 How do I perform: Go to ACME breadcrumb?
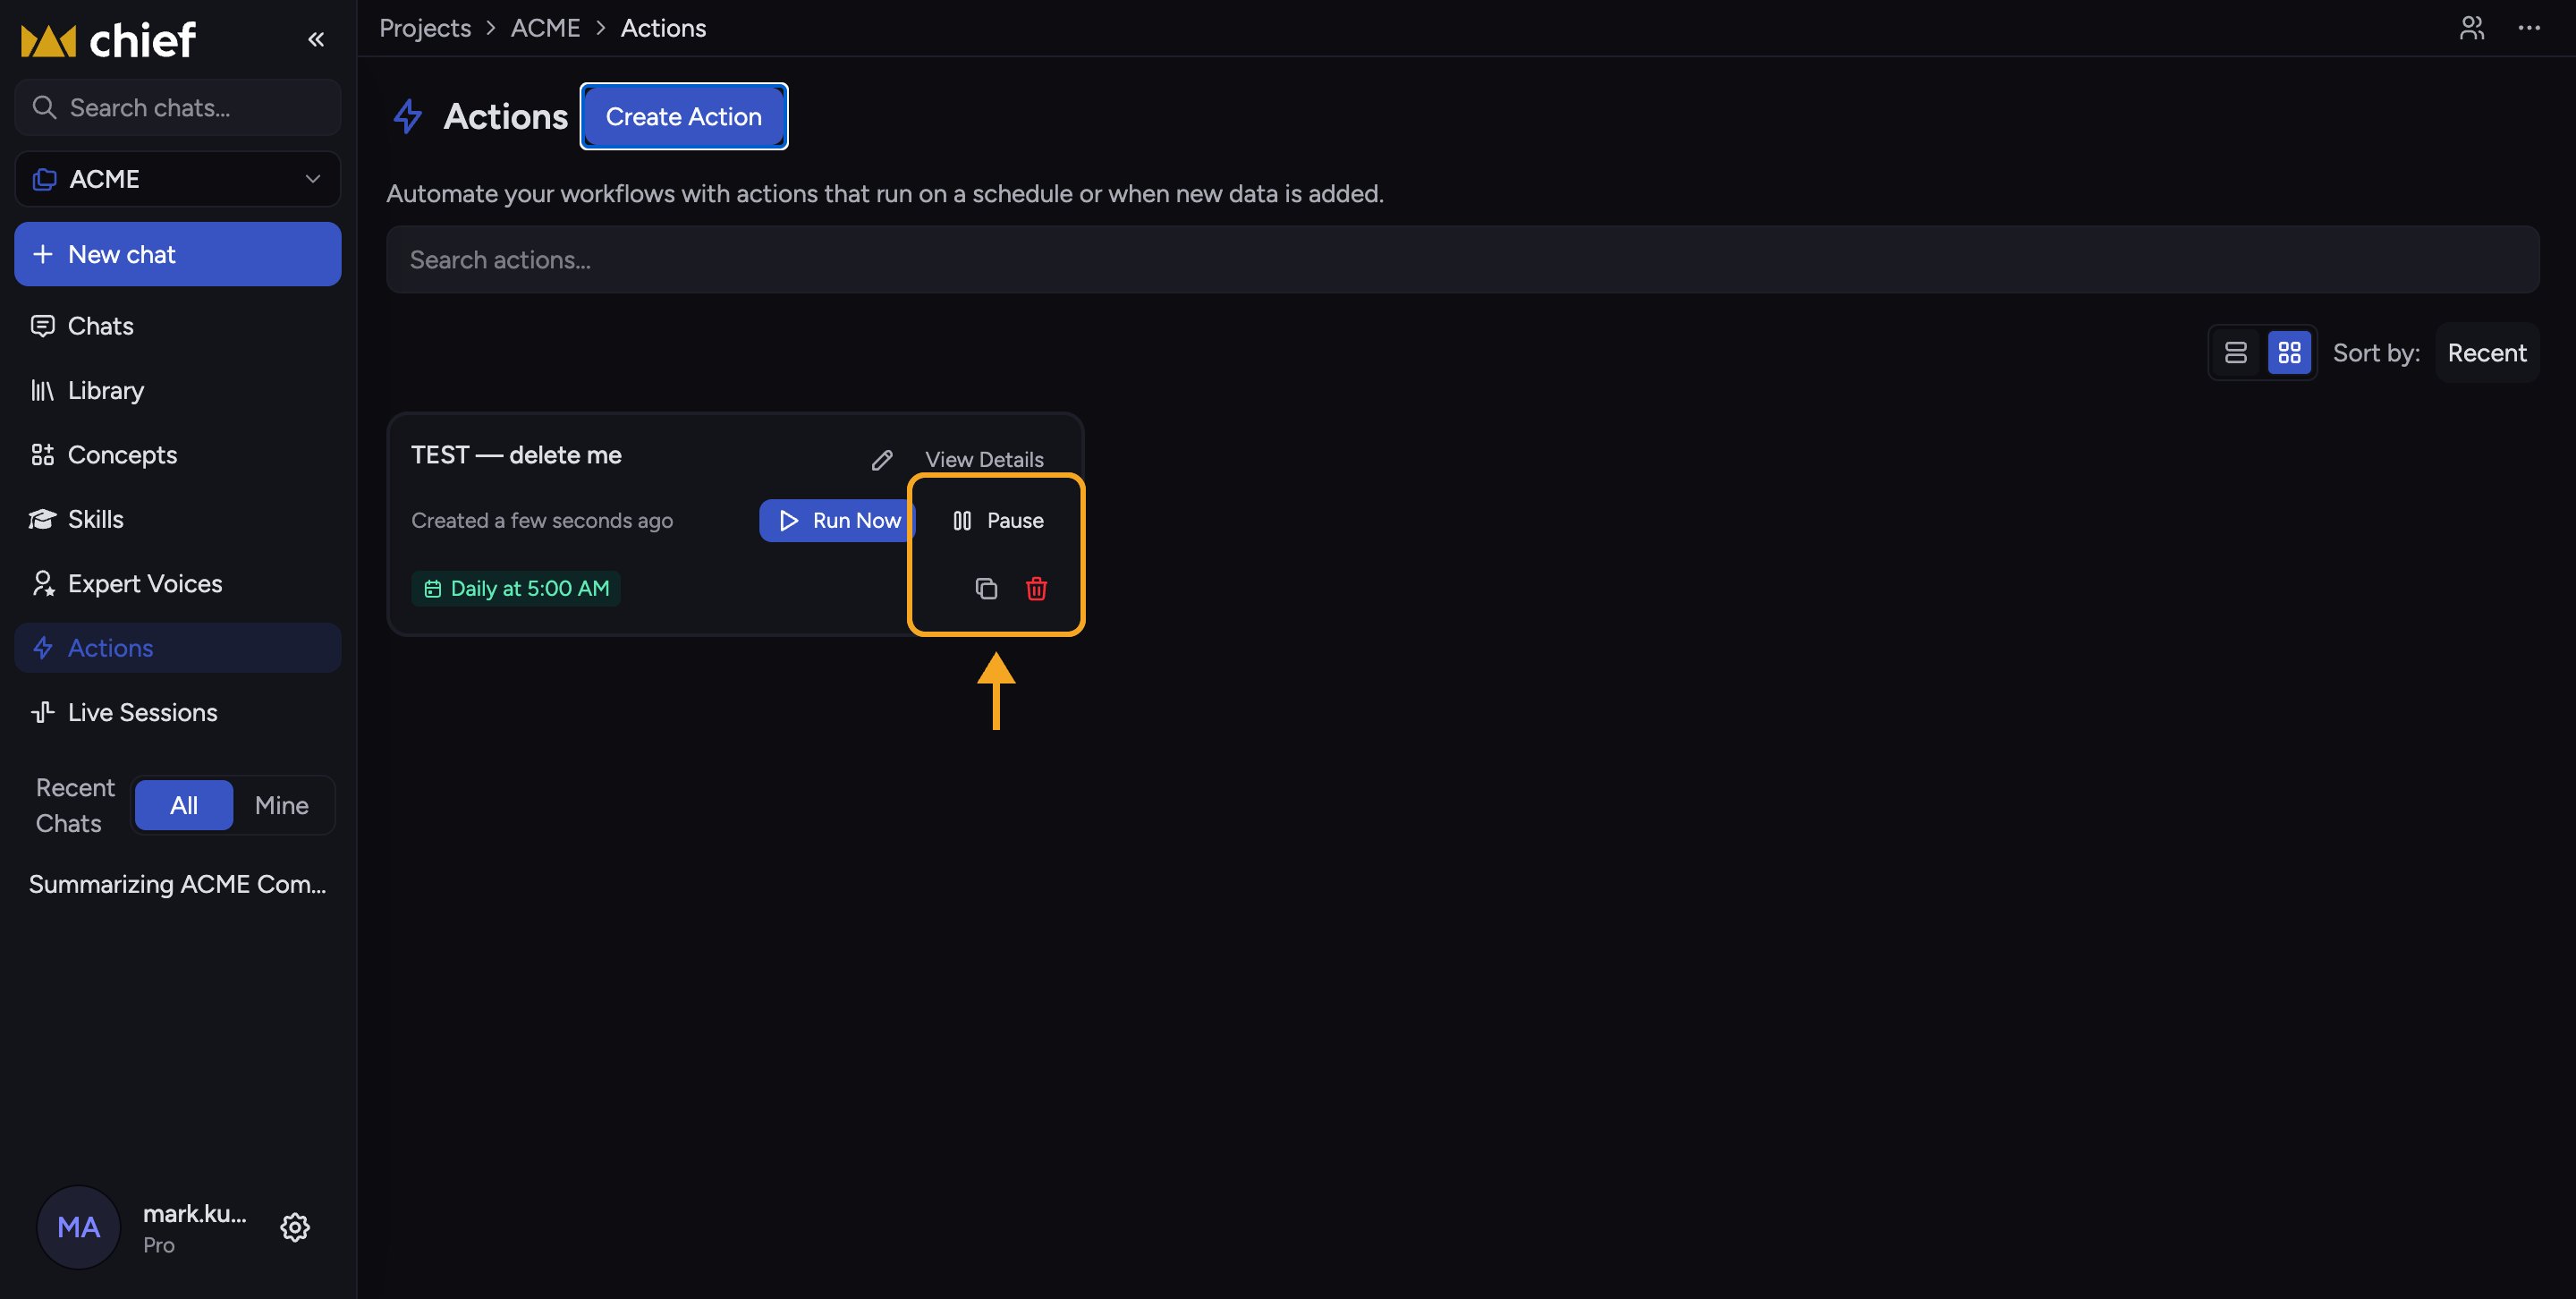(x=545, y=28)
